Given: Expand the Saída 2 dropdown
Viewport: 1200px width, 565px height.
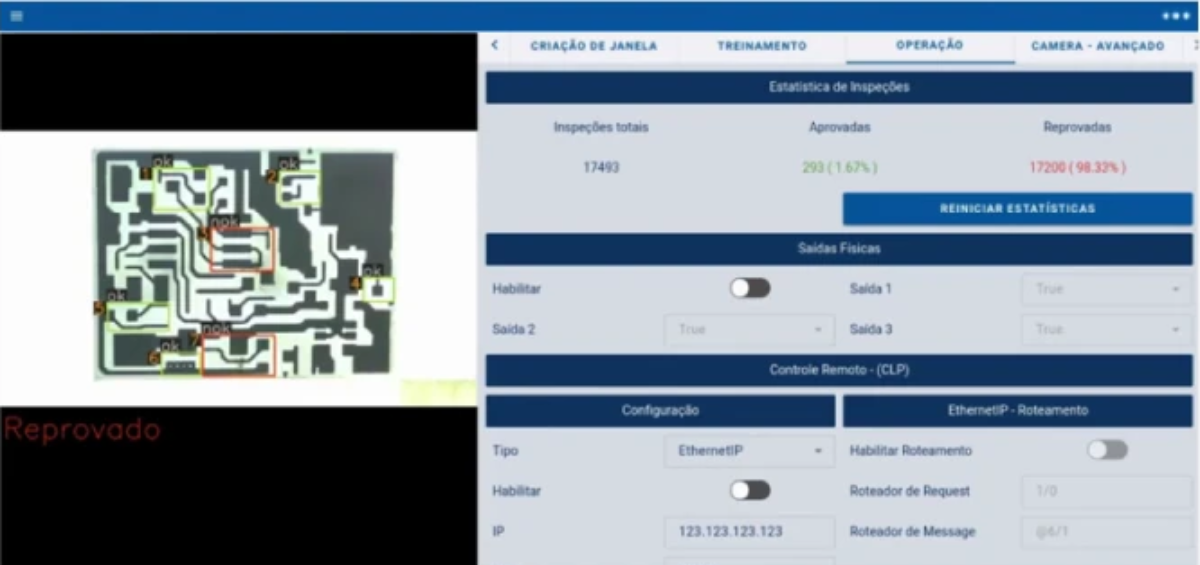Looking at the screenshot, I should (x=749, y=329).
